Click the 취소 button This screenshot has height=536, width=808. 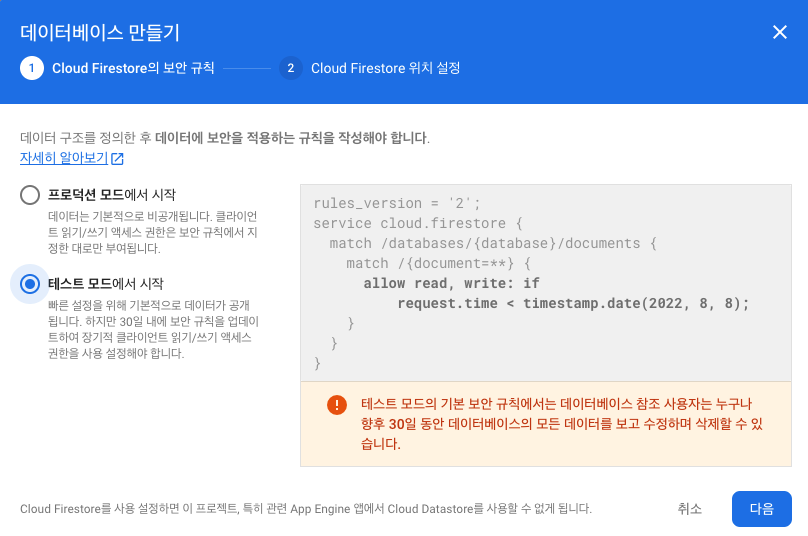pyautogui.click(x=689, y=509)
